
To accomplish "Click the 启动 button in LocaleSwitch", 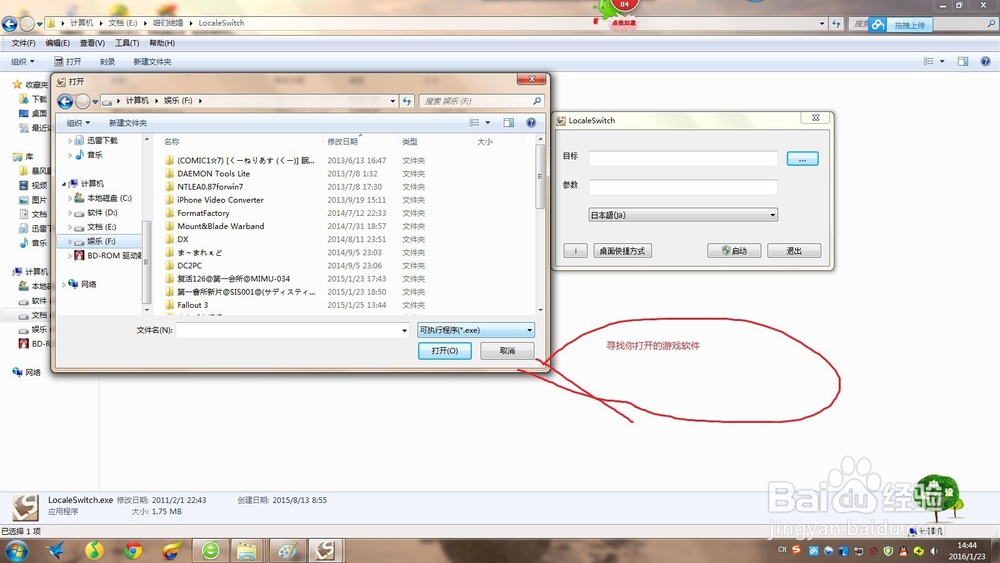I will tap(734, 251).
